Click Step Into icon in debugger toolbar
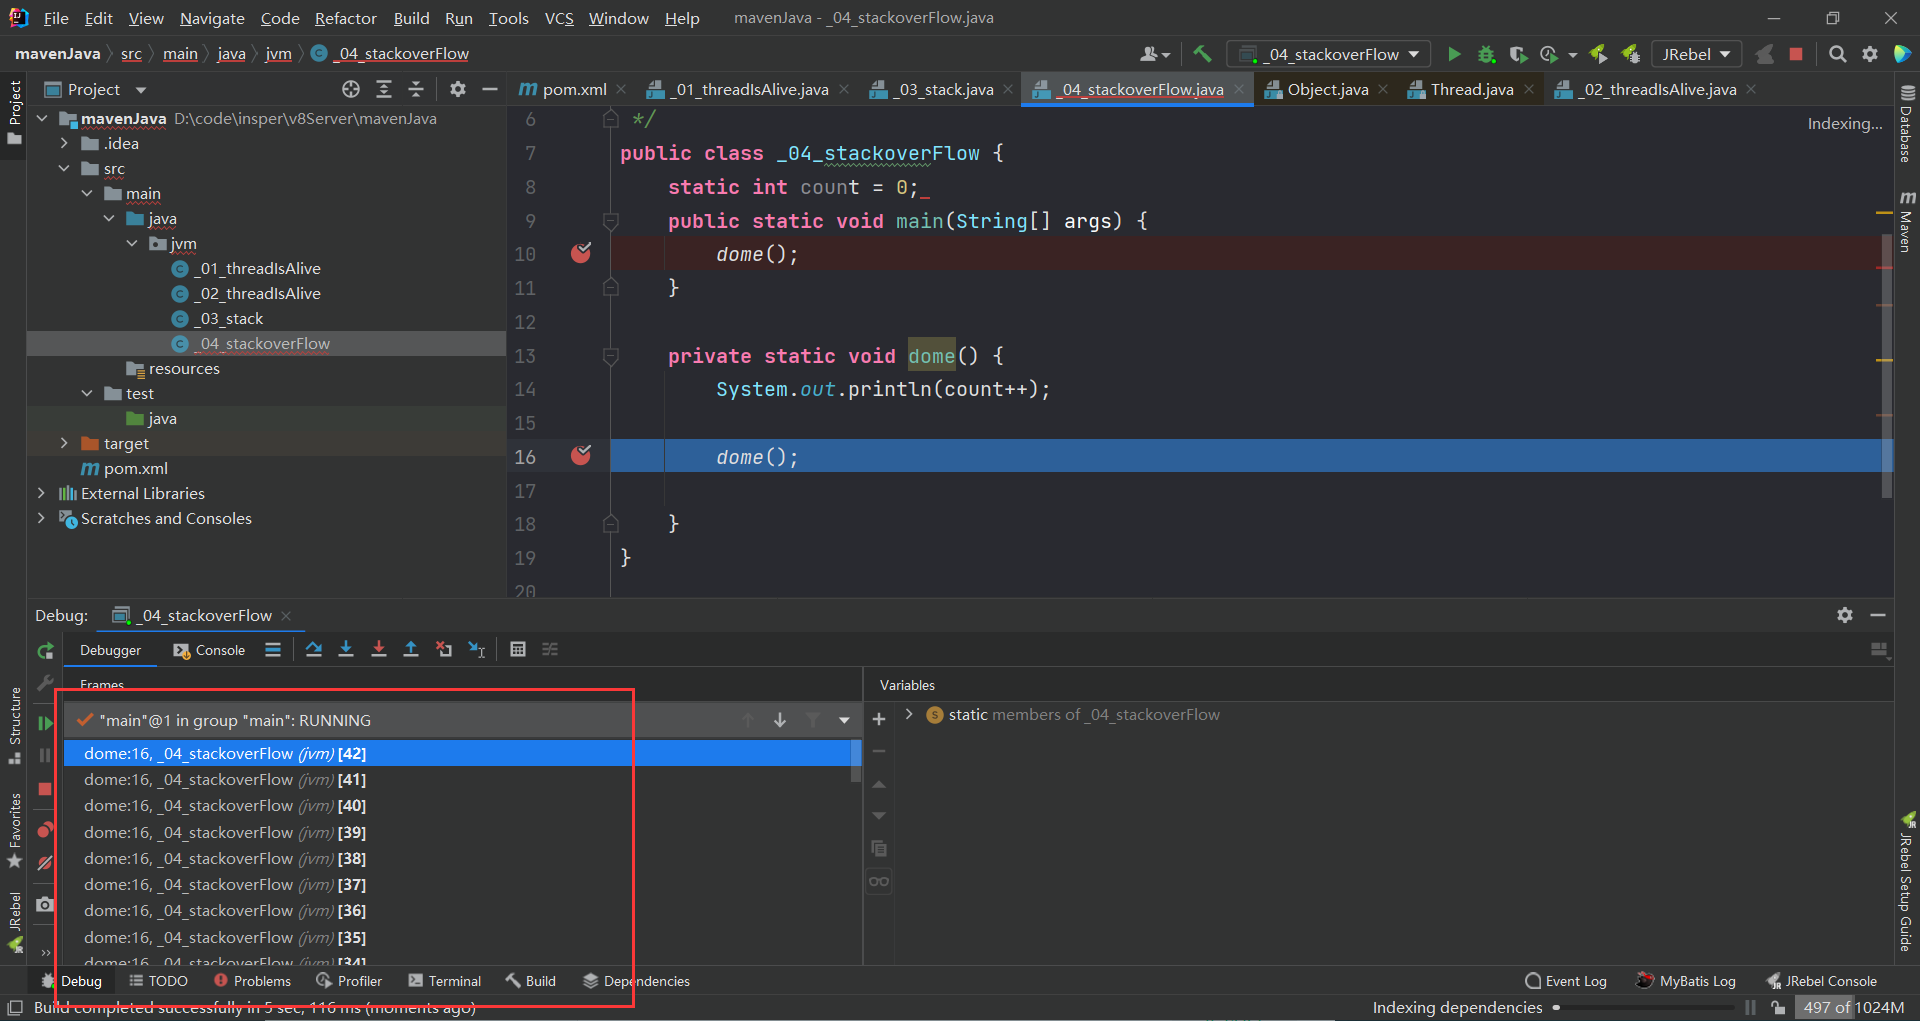 click(346, 650)
